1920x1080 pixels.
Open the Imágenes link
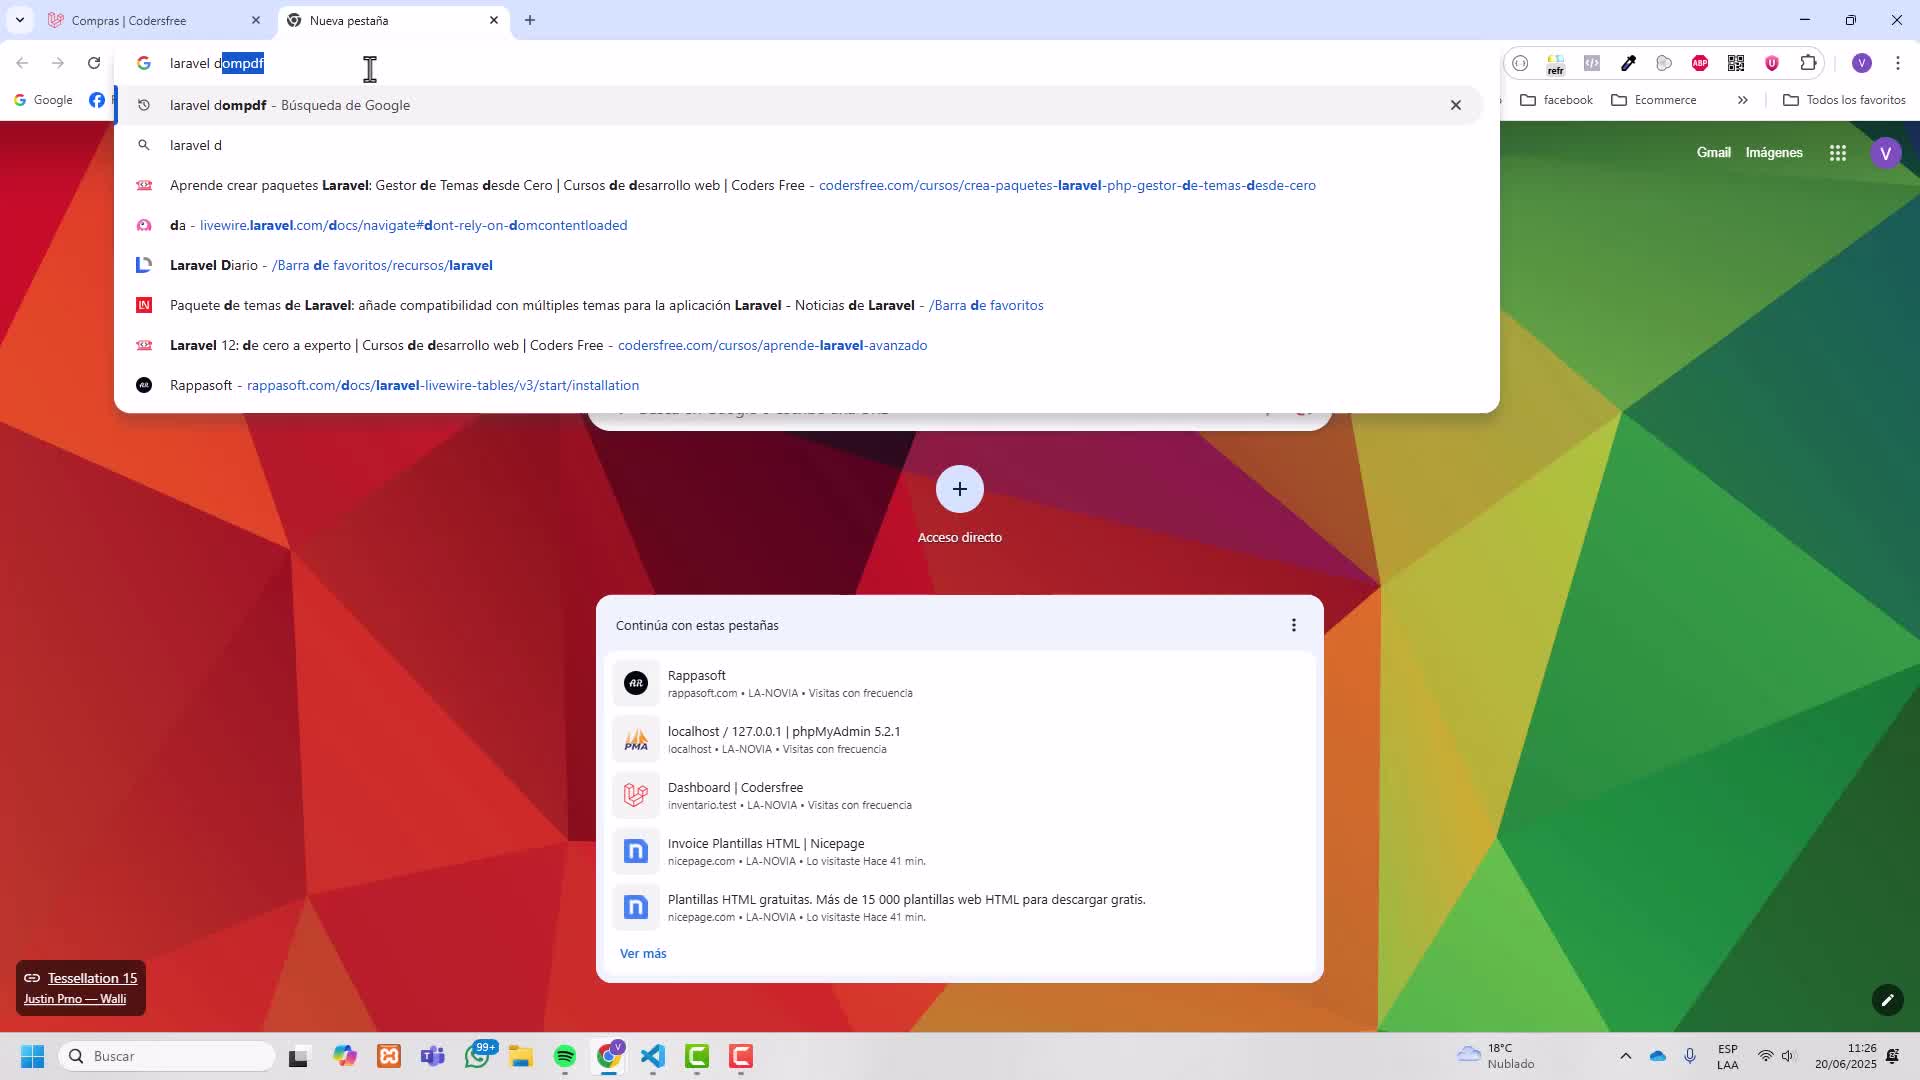click(1774, 153)
